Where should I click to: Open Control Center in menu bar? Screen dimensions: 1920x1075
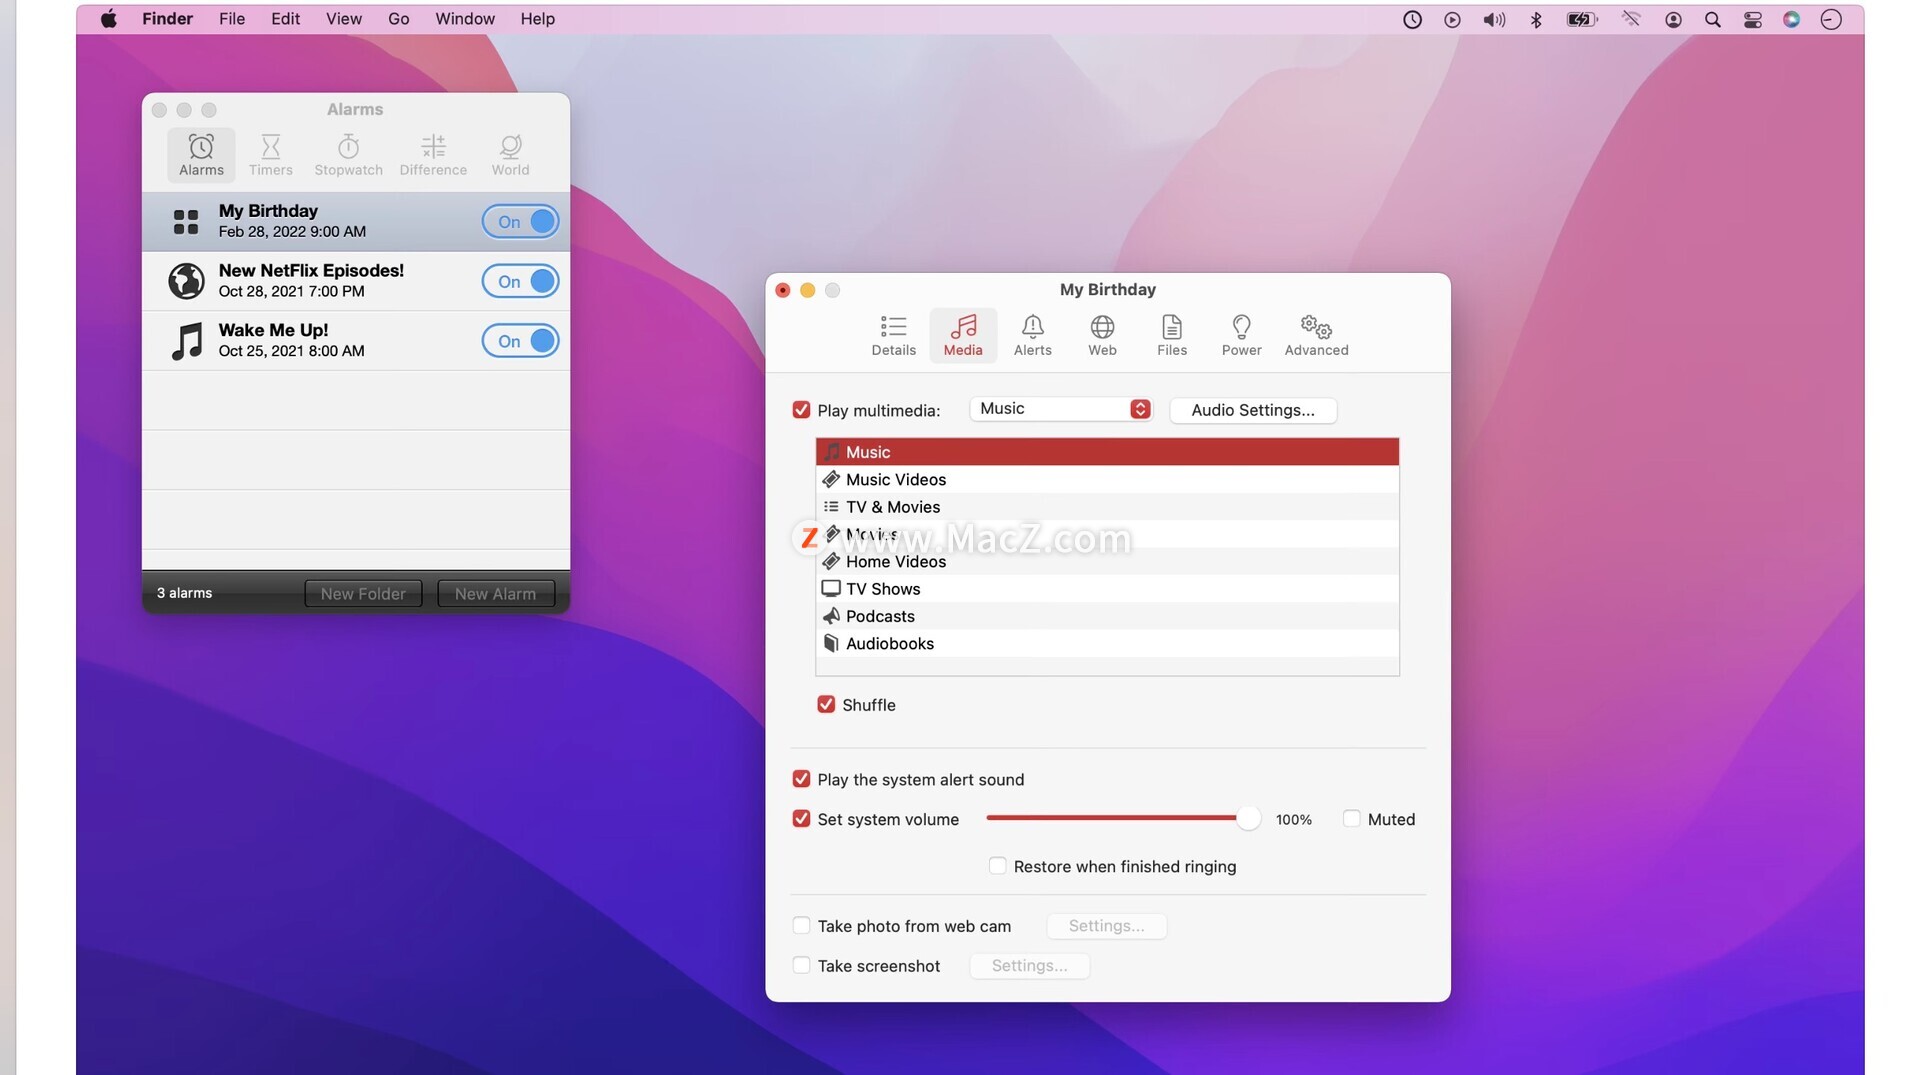tap(1752, 19)
